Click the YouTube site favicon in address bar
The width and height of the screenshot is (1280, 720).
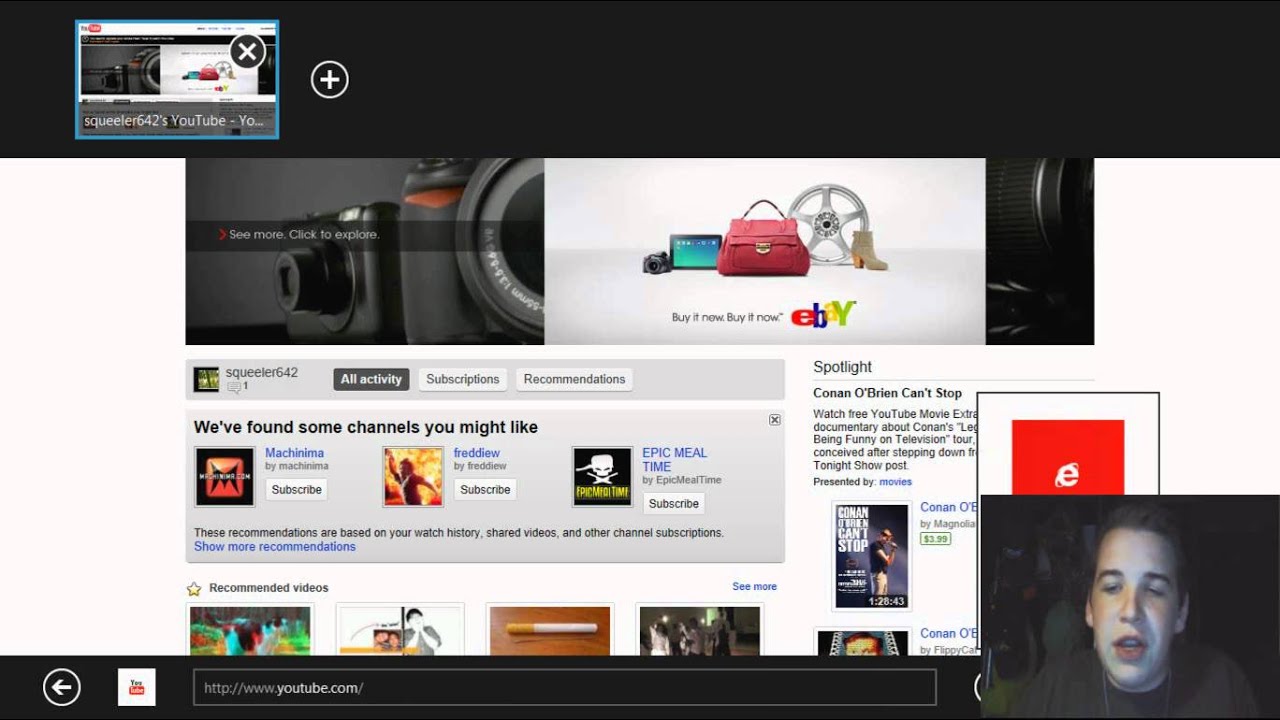tap(137, 687)
